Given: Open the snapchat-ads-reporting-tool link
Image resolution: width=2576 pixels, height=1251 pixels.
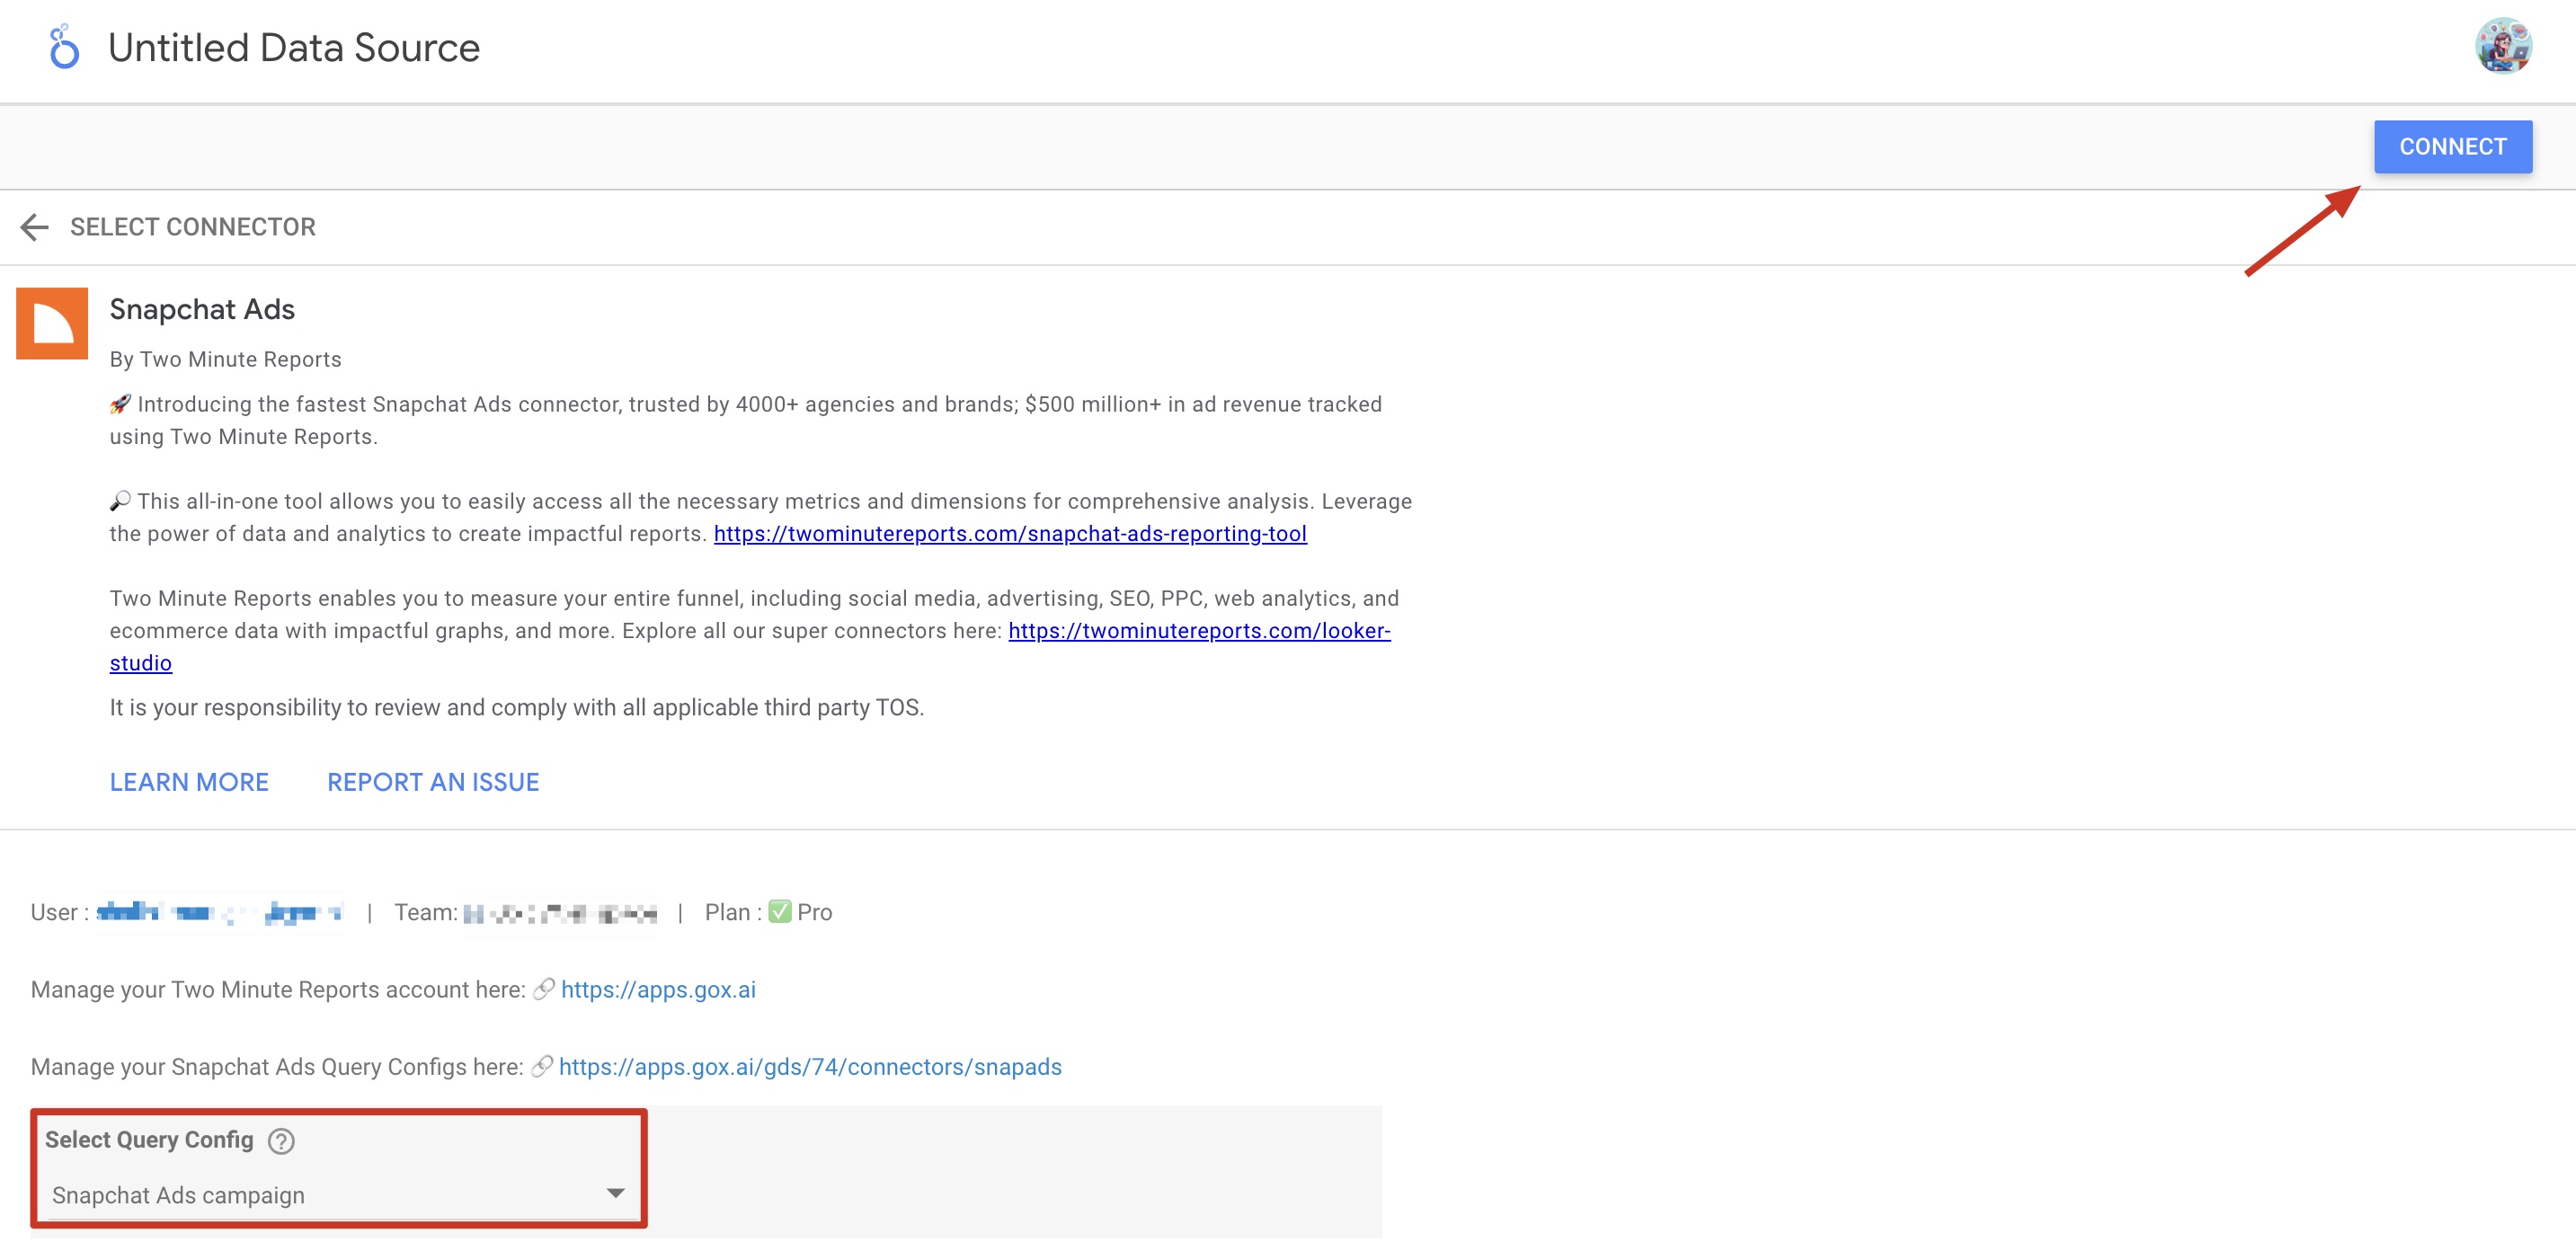Looking at the screenshot, I should [1010, 534].
